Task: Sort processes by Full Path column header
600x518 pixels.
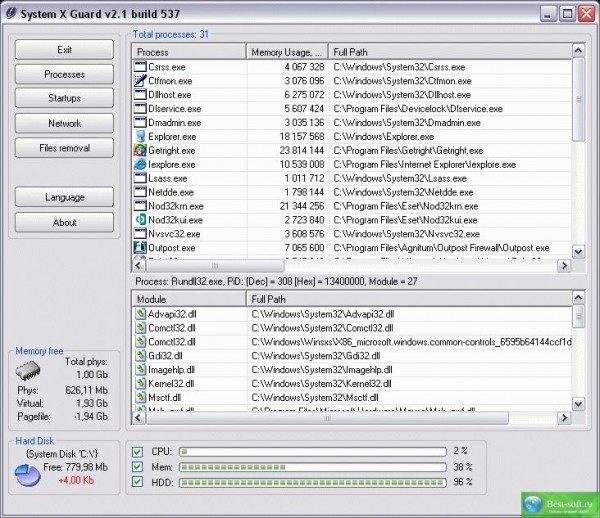Action: coord(450,52)
